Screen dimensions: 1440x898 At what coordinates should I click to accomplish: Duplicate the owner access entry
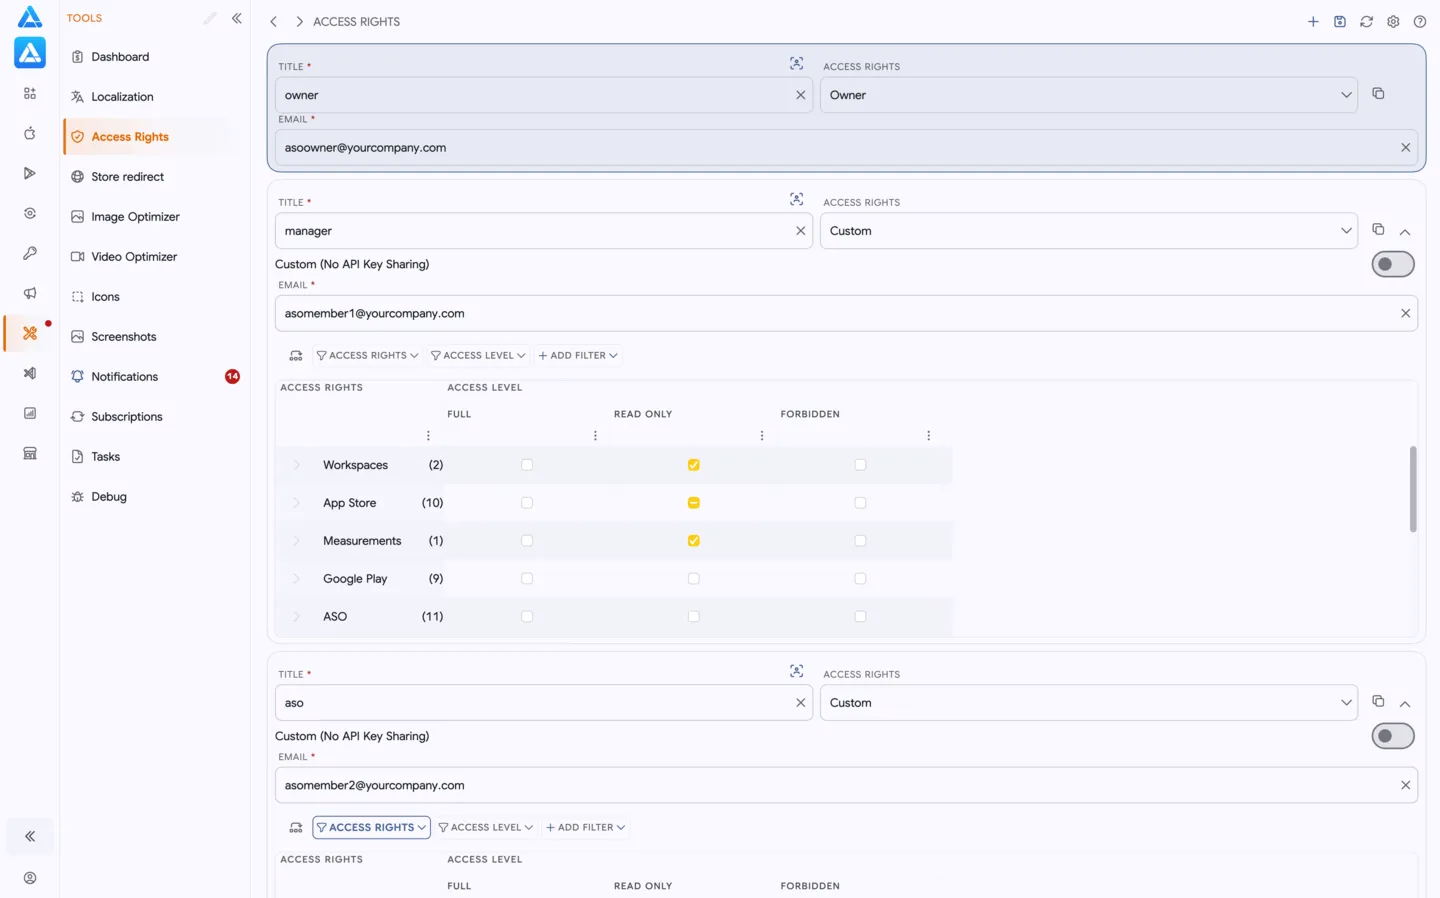coord(1378,93)
